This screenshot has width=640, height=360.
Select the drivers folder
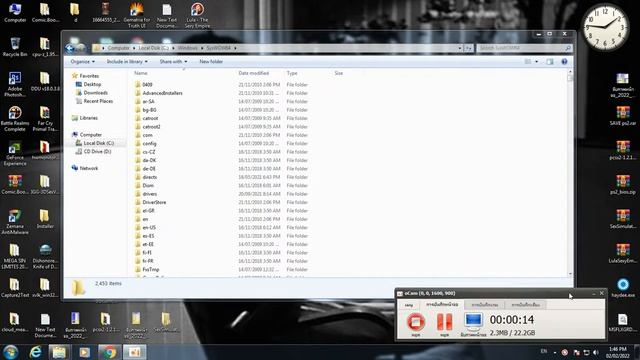tap(150, 194)
